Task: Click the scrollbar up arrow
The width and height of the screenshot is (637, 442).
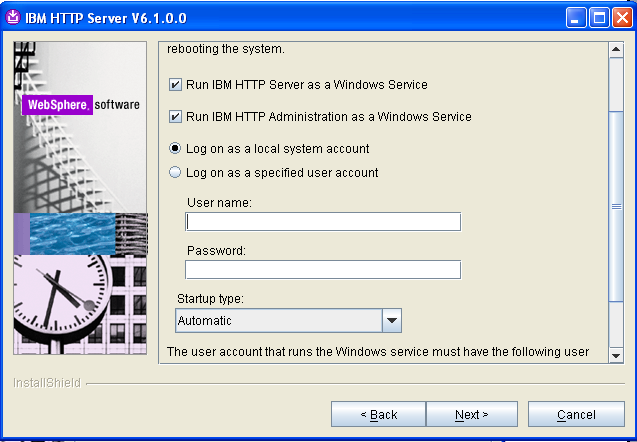Action: click(616, 50)
